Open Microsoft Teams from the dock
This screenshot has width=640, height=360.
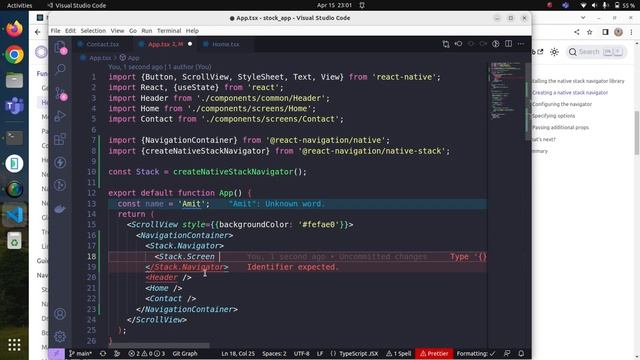pyautogui.click(x=14, y=107)
